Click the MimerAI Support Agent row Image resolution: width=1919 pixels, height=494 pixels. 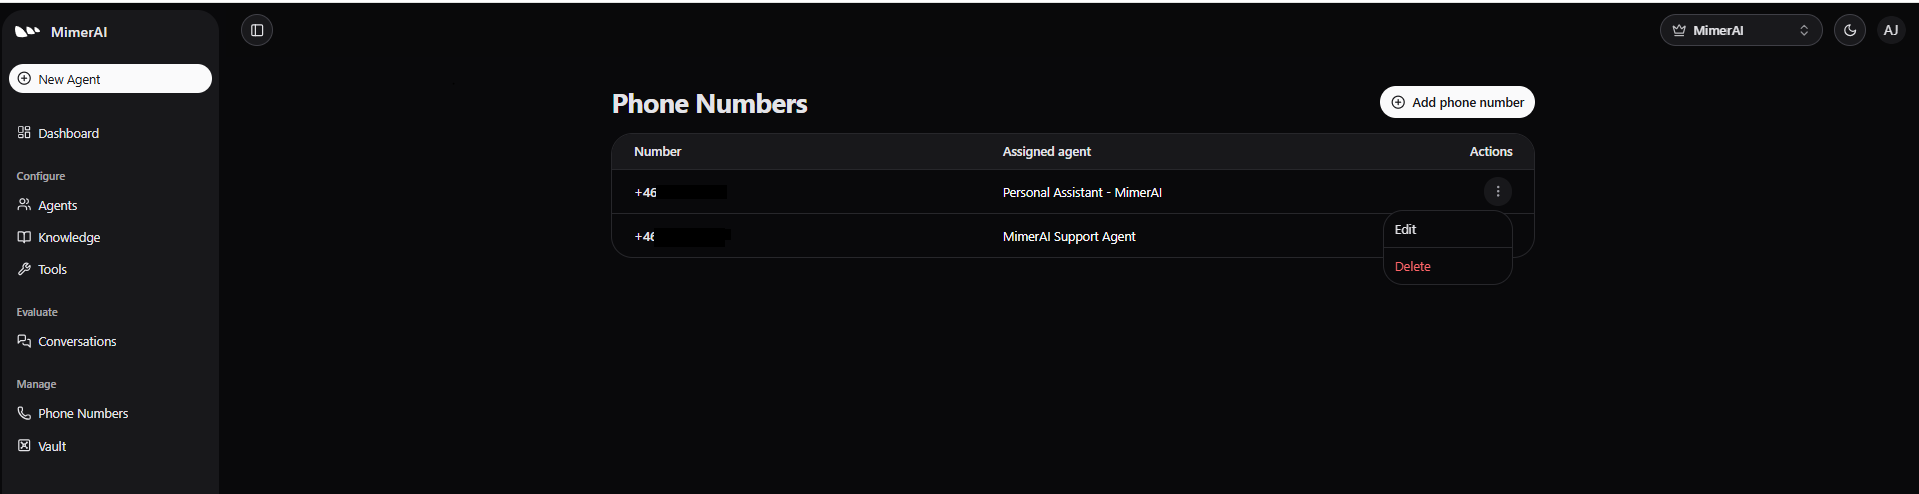coord(1069,237)
